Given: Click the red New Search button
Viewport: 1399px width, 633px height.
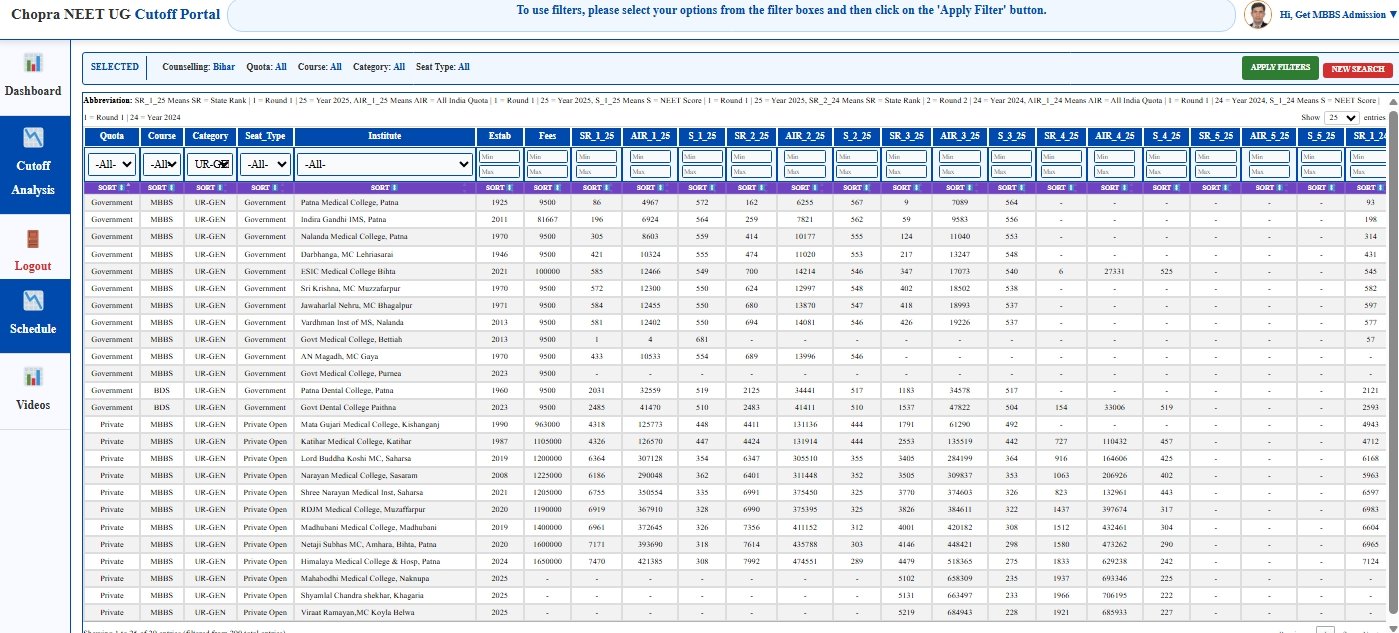Looking at the screenshot, I should tap(1357, 69).
